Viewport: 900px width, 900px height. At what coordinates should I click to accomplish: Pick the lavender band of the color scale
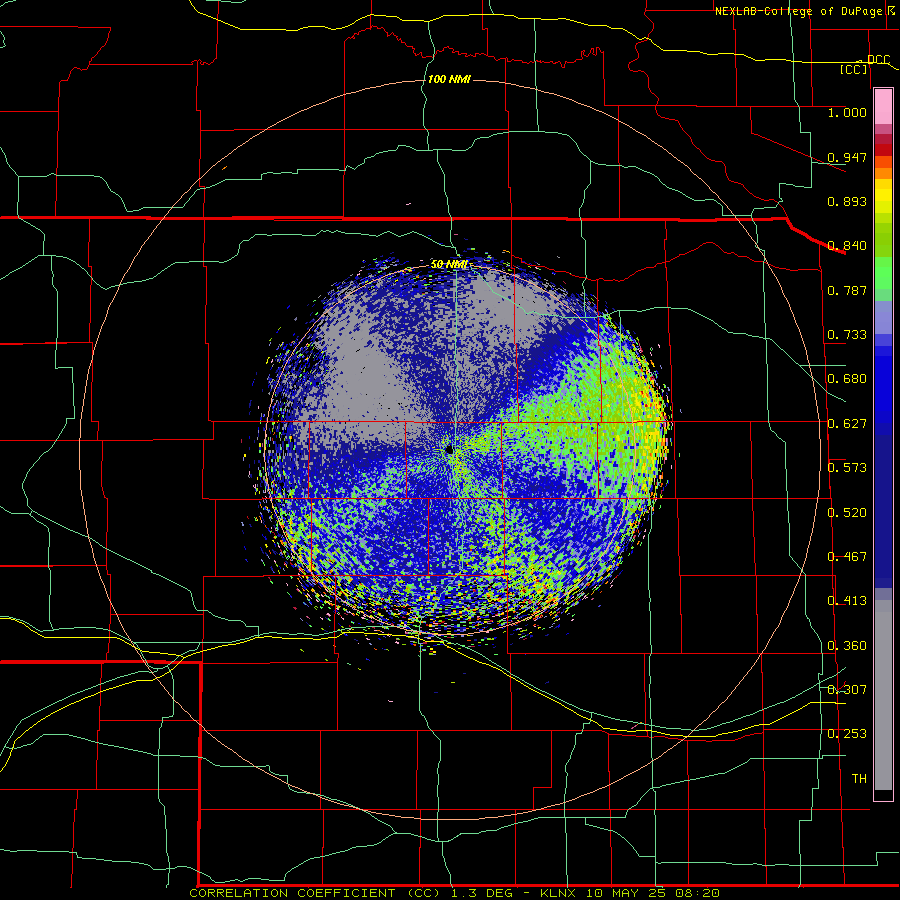point(883,317)
